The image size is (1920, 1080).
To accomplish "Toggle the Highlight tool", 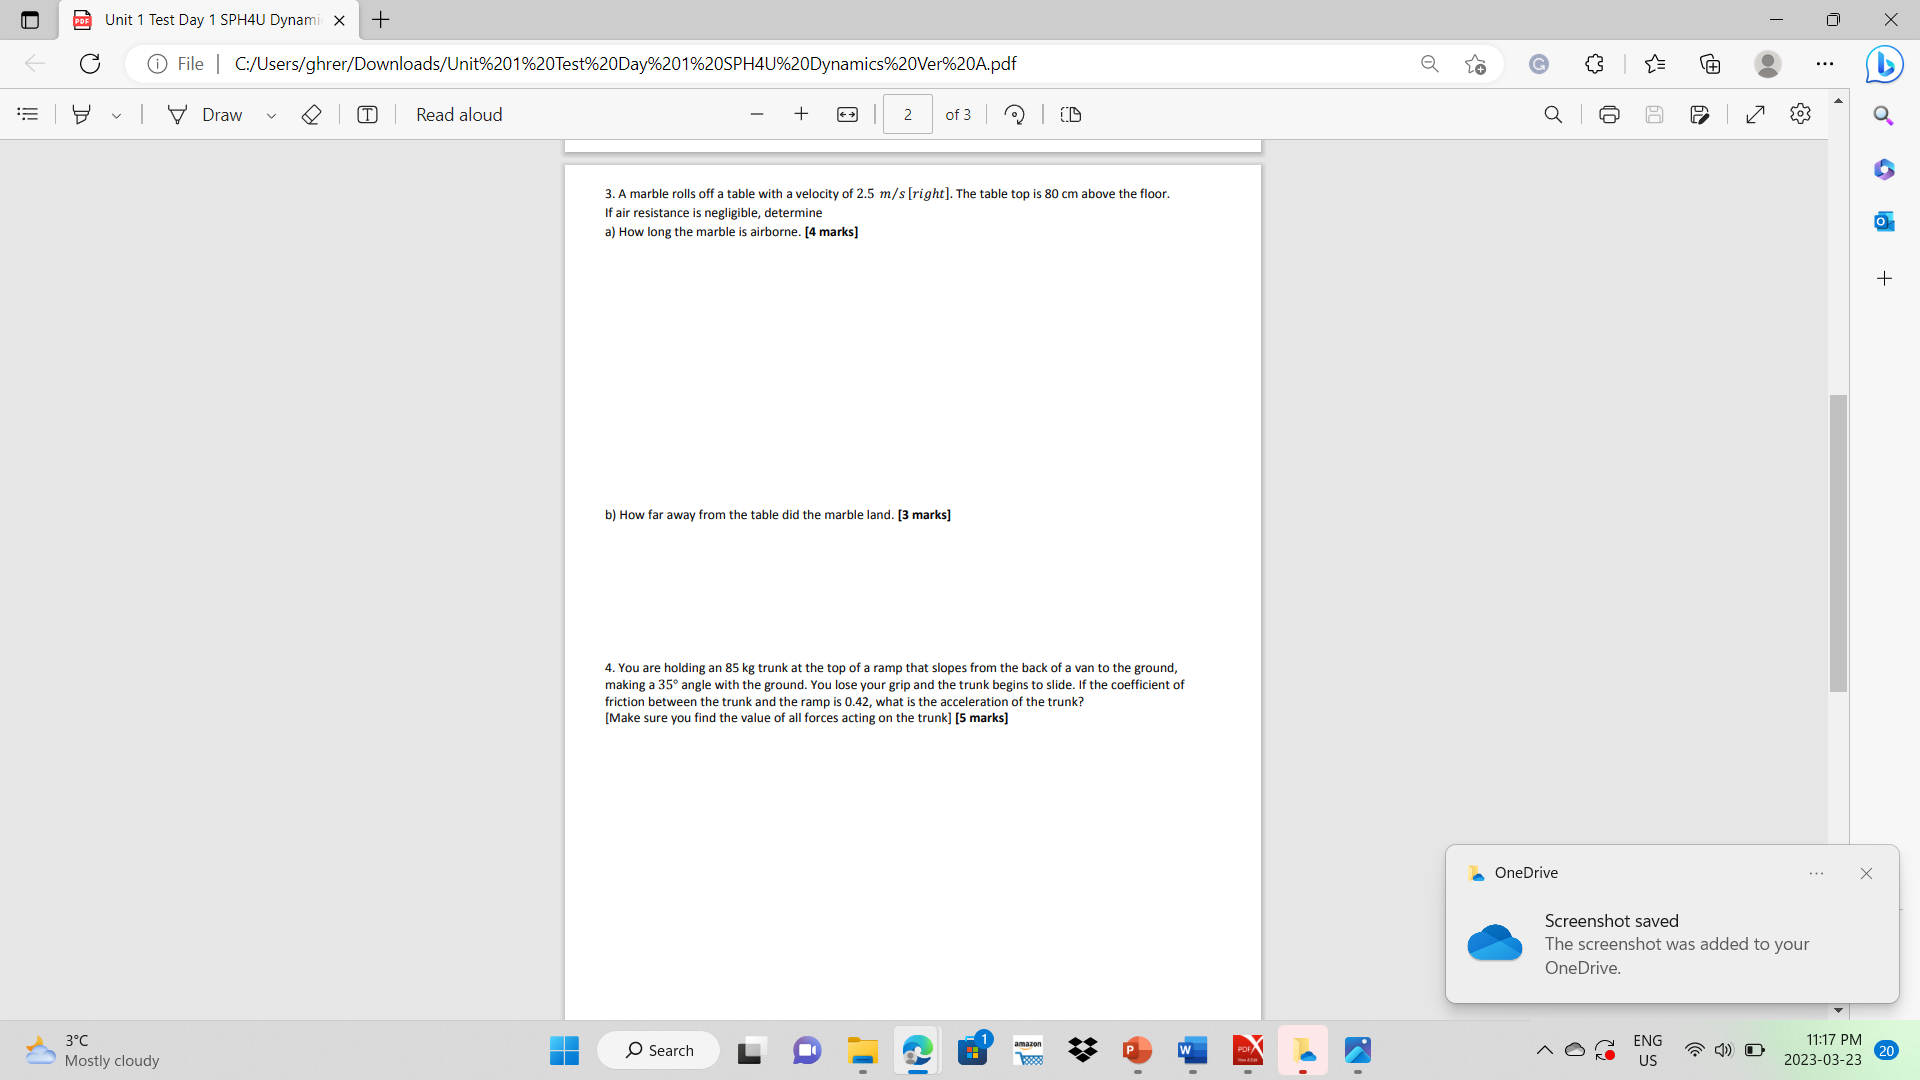I will [82, 114].
